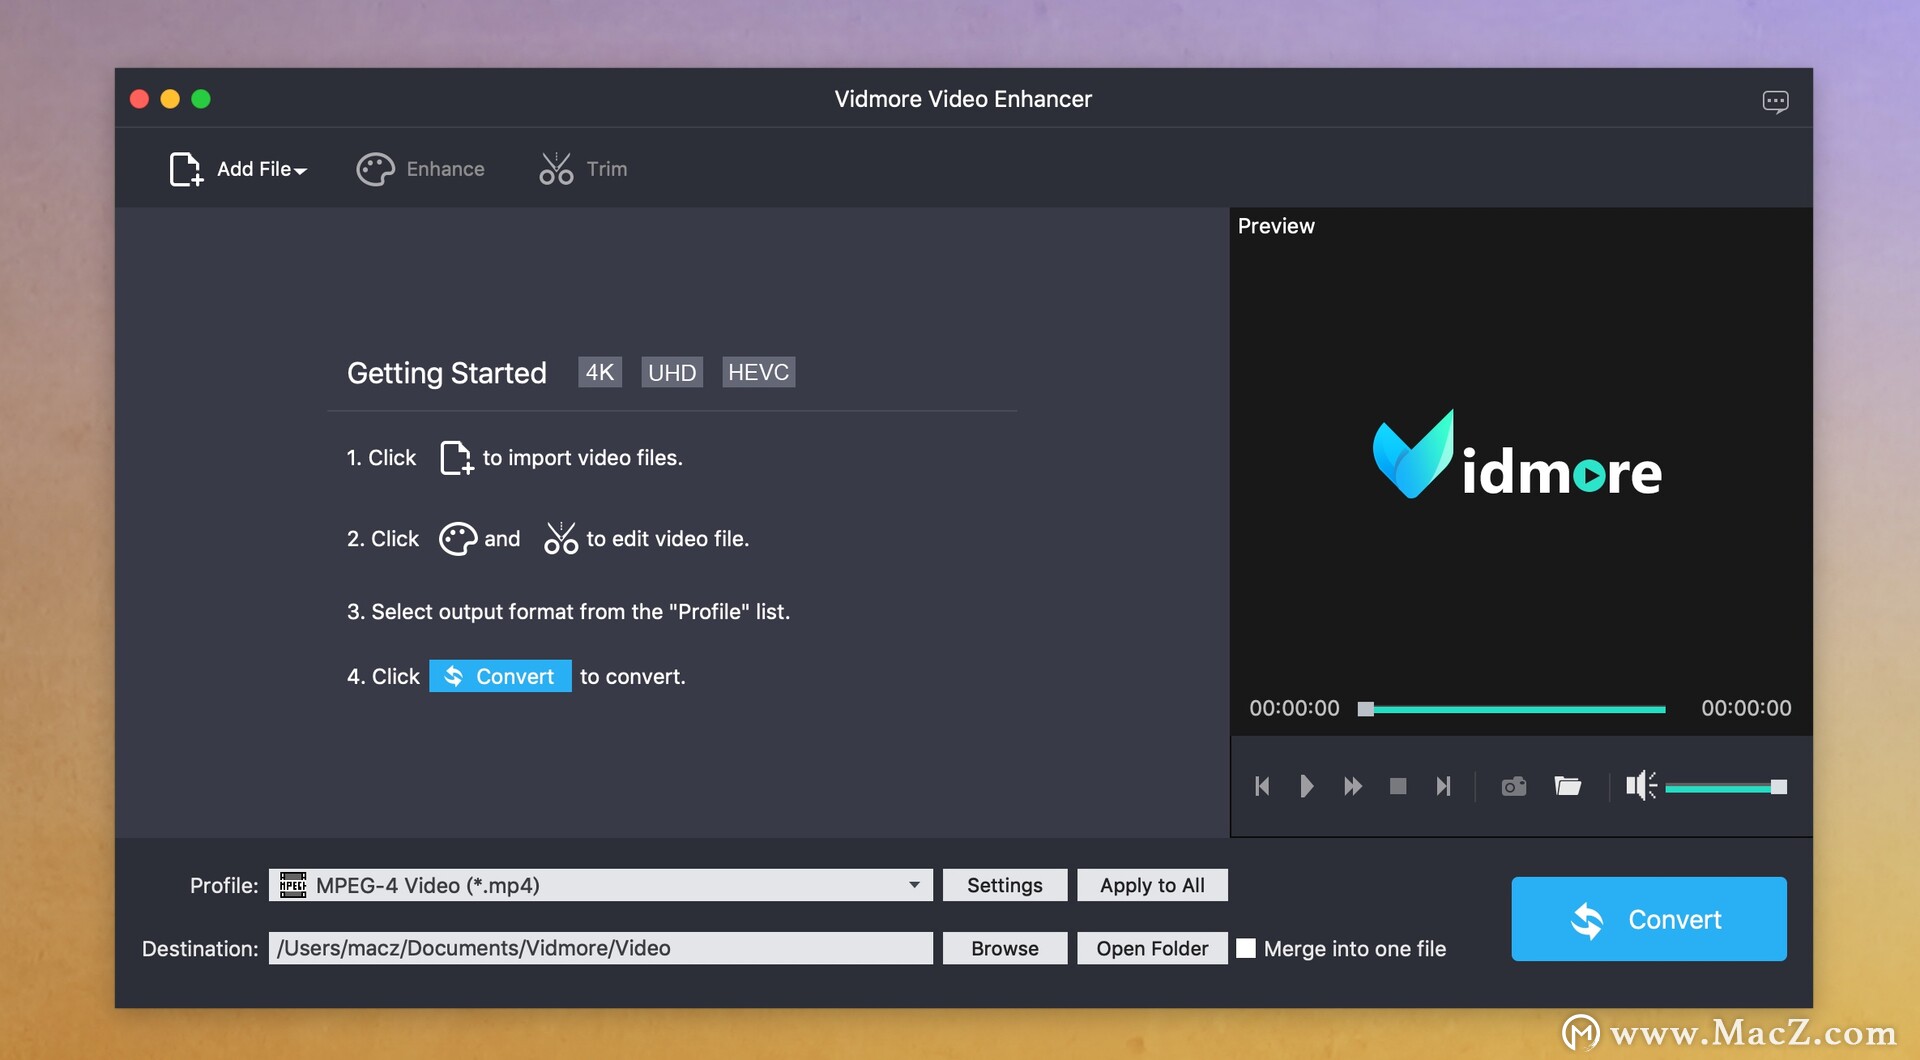This screenshot has height=1060, width=1920.
Task: Click the yellow minimize window button
Action: [170, 99]
